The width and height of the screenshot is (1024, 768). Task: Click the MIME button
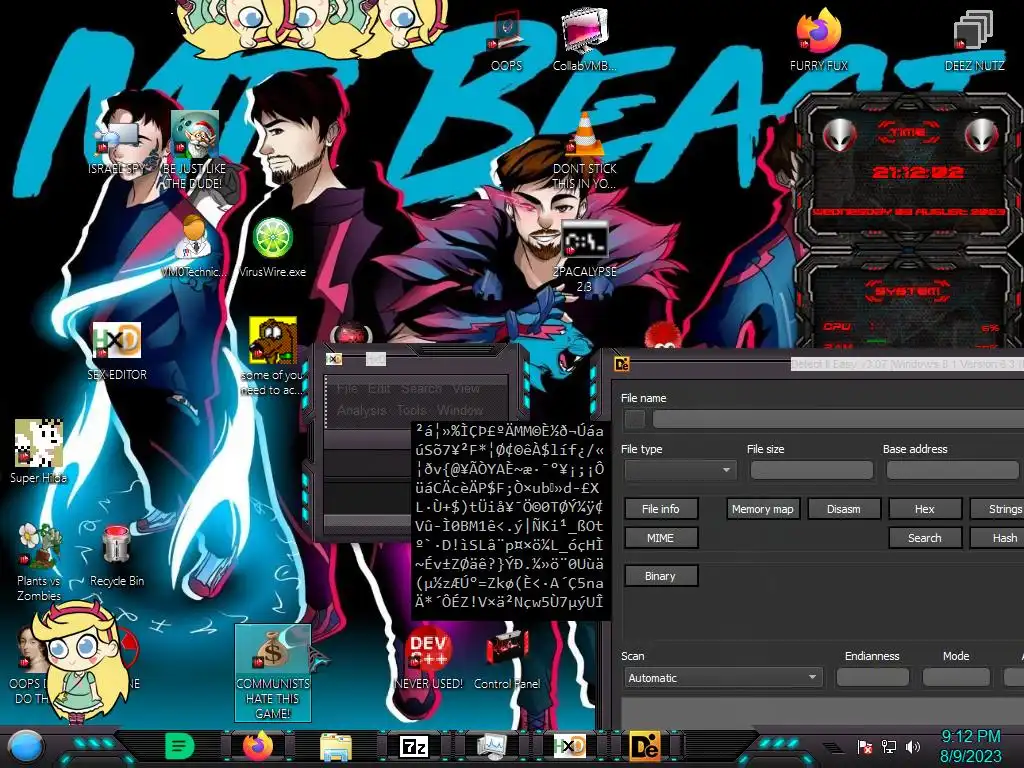(661, 538)
